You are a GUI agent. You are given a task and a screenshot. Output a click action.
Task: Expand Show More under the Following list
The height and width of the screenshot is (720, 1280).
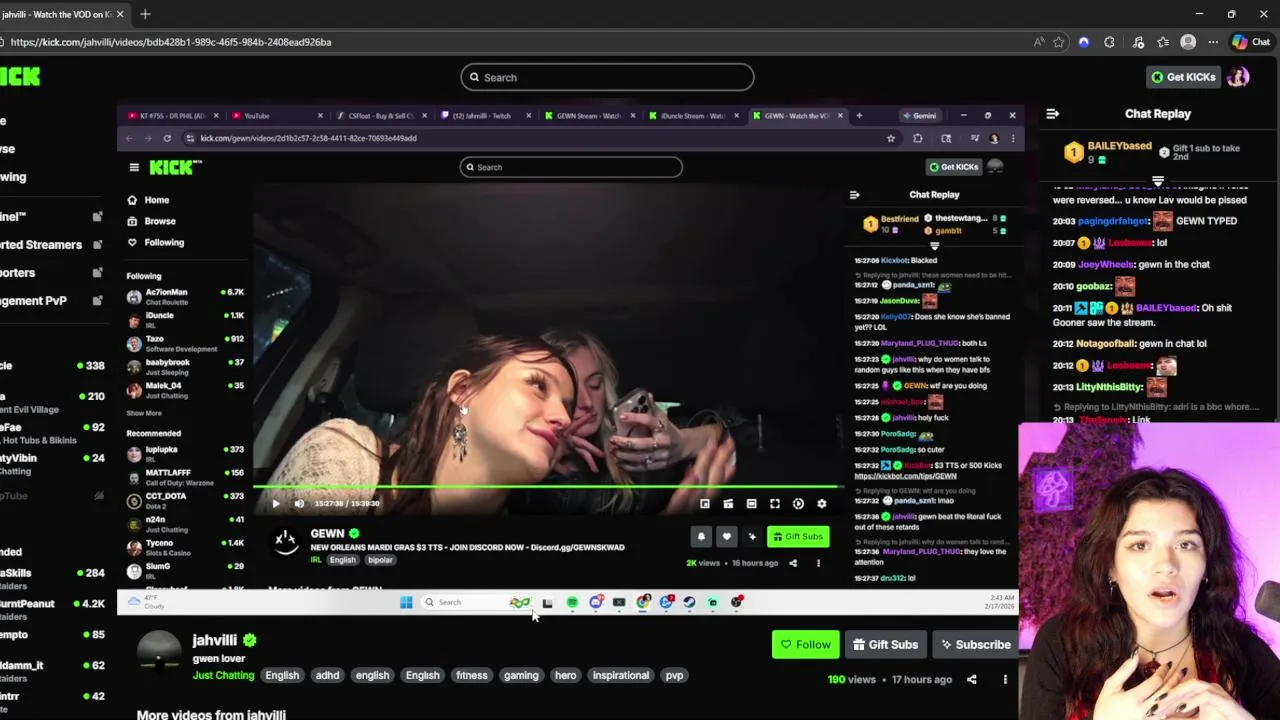[x=144, y=413]
